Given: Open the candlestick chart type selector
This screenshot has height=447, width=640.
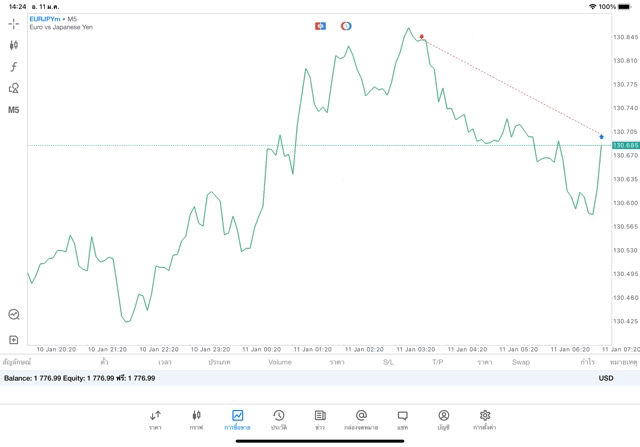Looking at the screenshot, I should [x=14, y=45].
